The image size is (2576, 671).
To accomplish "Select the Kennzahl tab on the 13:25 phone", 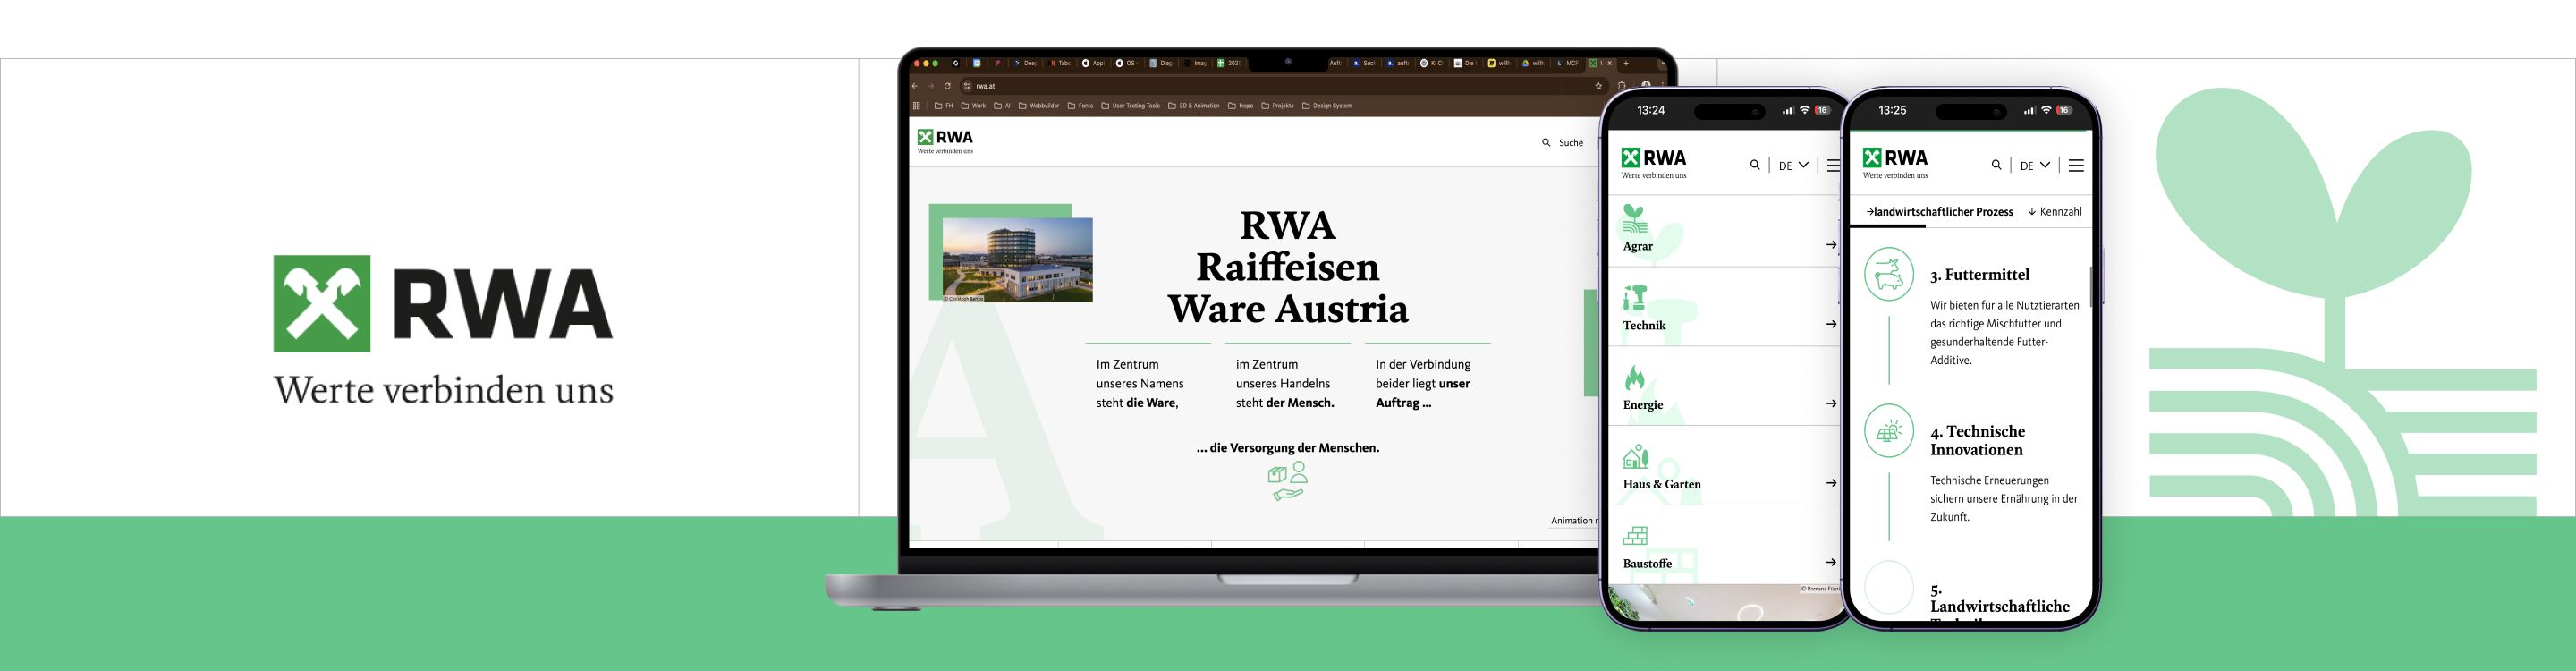I will click(2055, 212).
